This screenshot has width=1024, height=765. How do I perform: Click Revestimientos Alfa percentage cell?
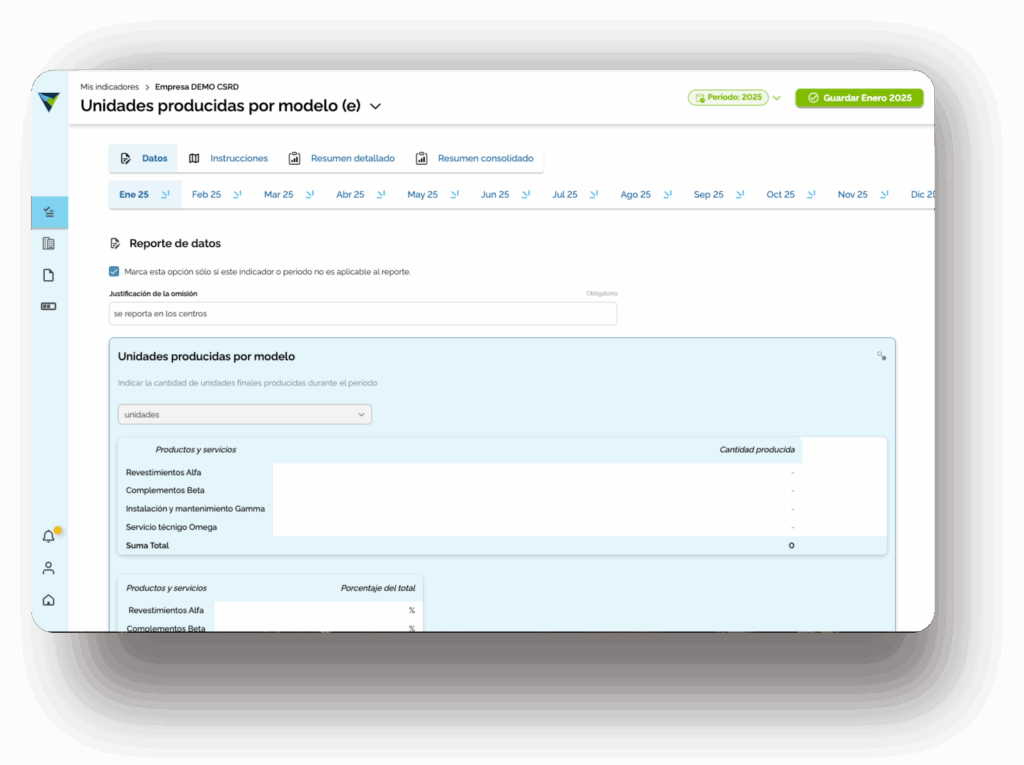(317, 610)
